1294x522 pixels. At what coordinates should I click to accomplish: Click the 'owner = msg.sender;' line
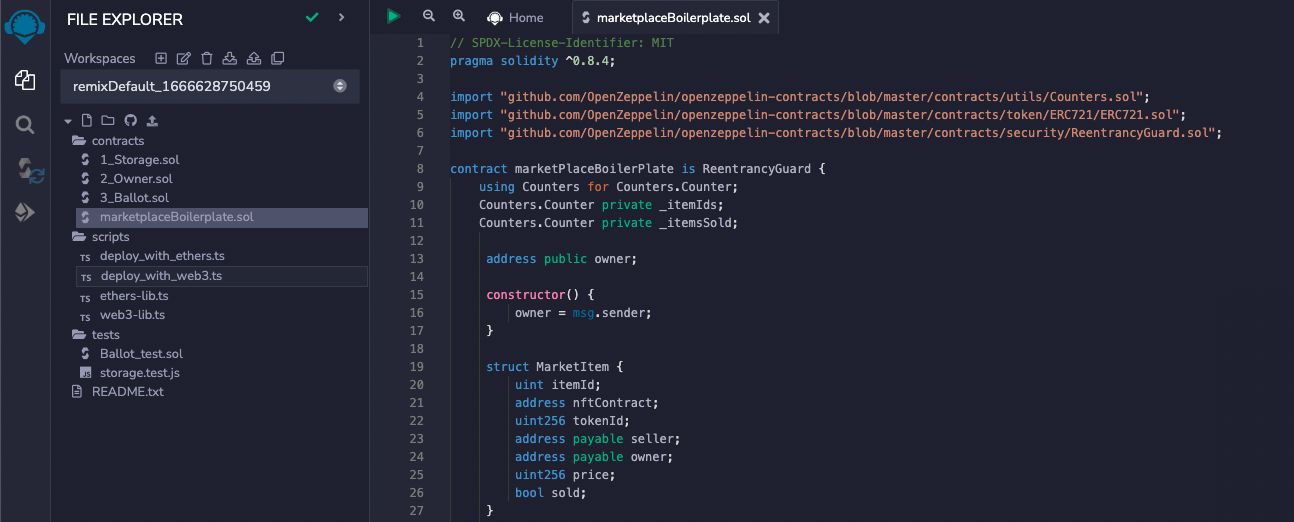tap(583, 313)
